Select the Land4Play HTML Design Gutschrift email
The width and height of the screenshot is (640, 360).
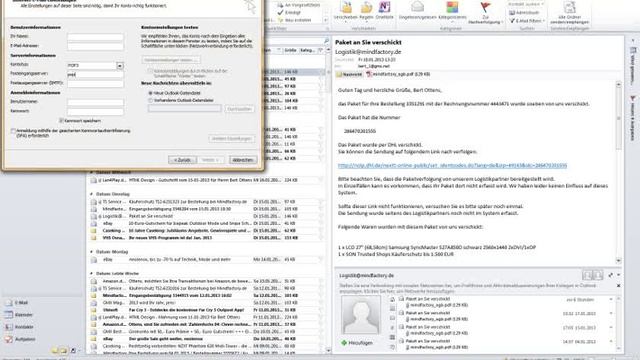[207, 180]
